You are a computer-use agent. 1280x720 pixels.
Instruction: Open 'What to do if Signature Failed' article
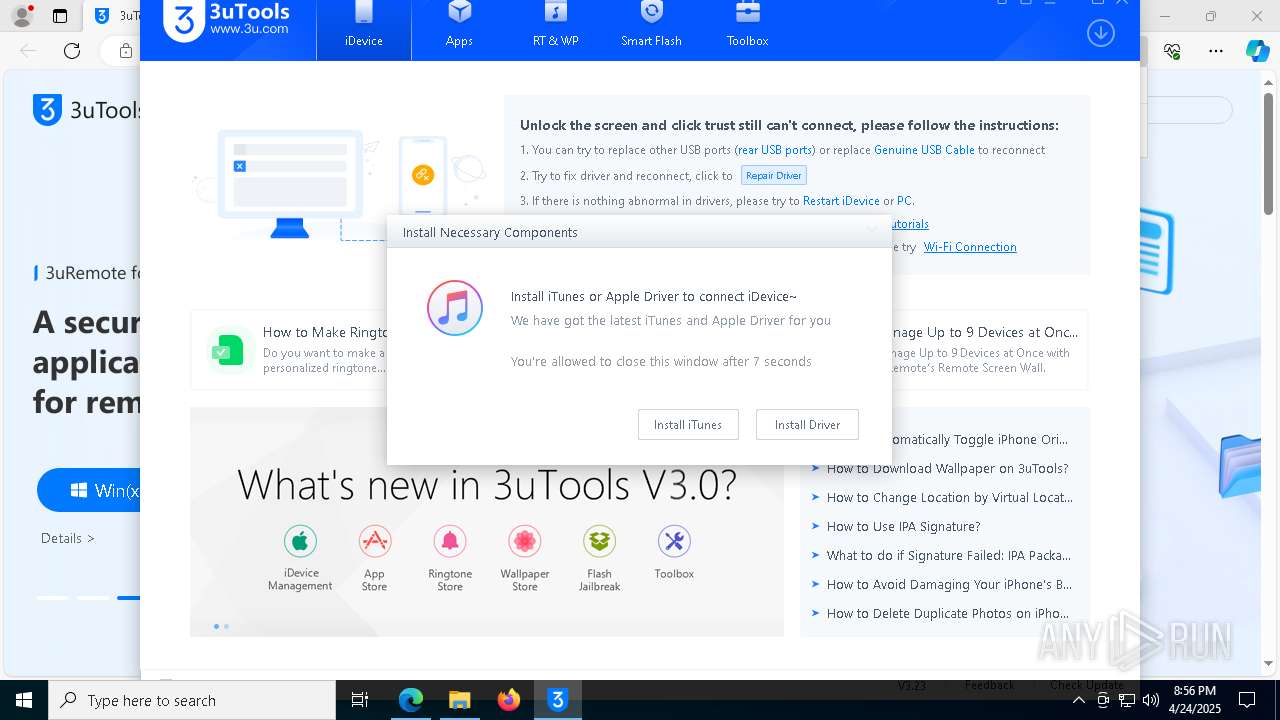948,556
